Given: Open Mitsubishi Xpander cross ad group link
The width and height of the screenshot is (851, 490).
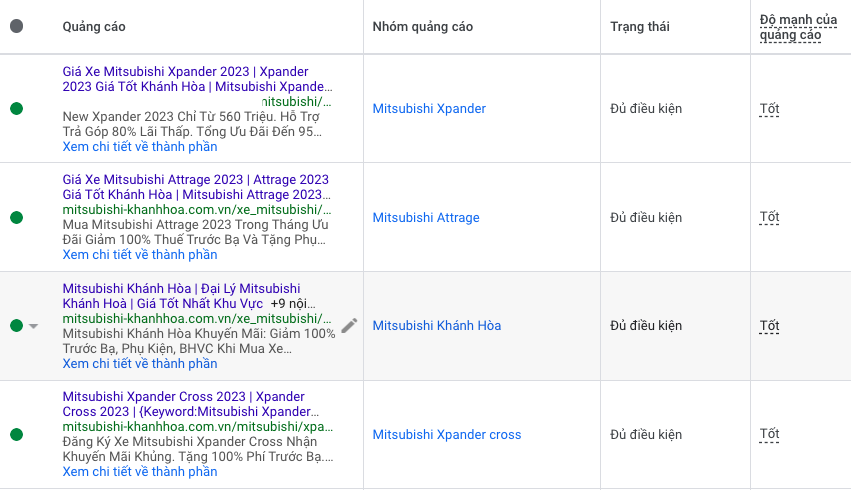Looking at the screenshot, I should coord(447,434).
